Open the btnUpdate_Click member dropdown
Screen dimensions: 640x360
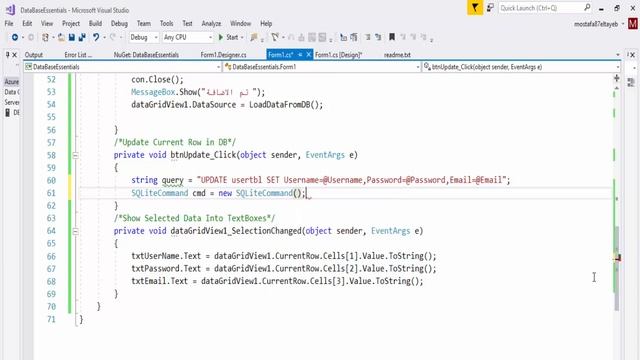point(522,67)
